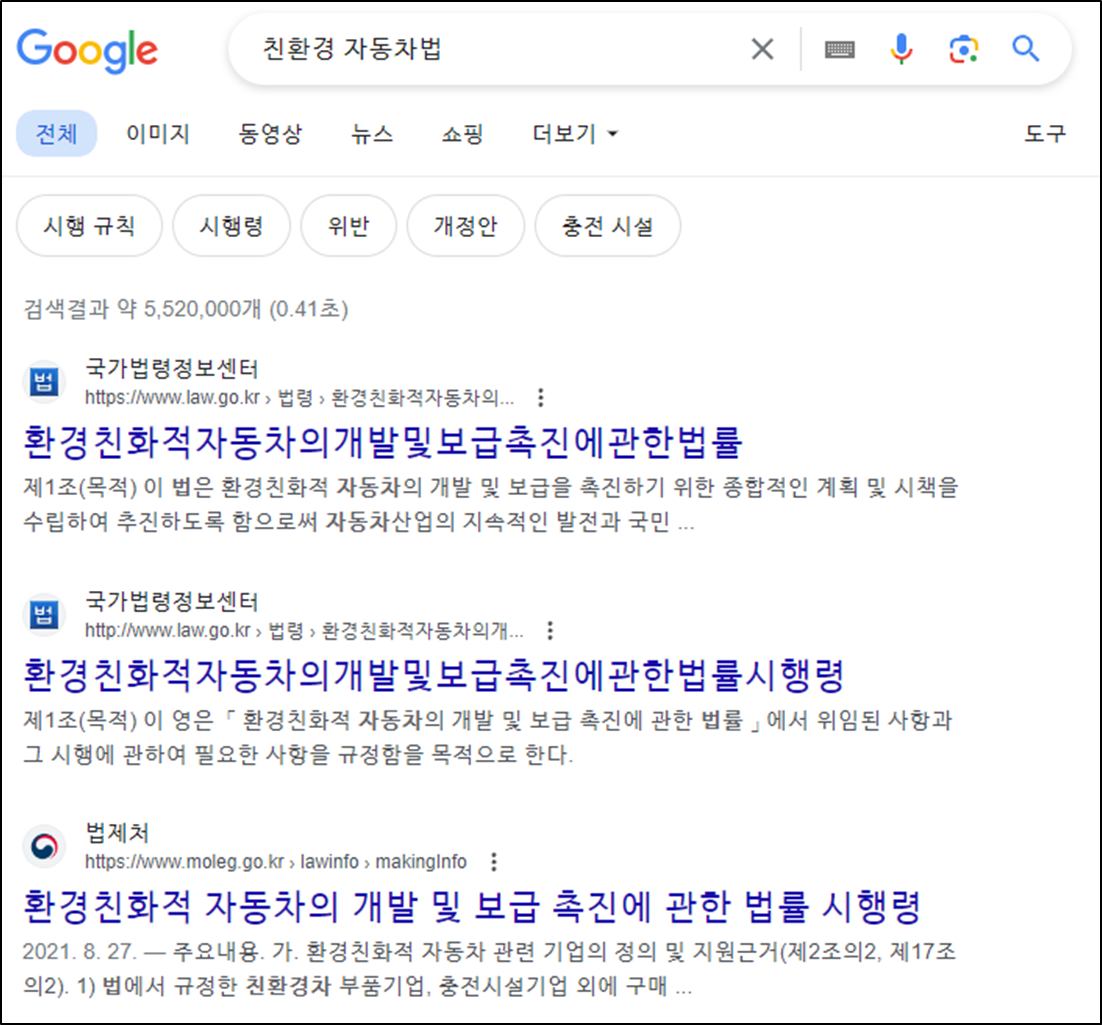This screenshot has width=1102, height=1025.
Task: Click the first 국가법령정보센터 site name
Action: point(172,368)
